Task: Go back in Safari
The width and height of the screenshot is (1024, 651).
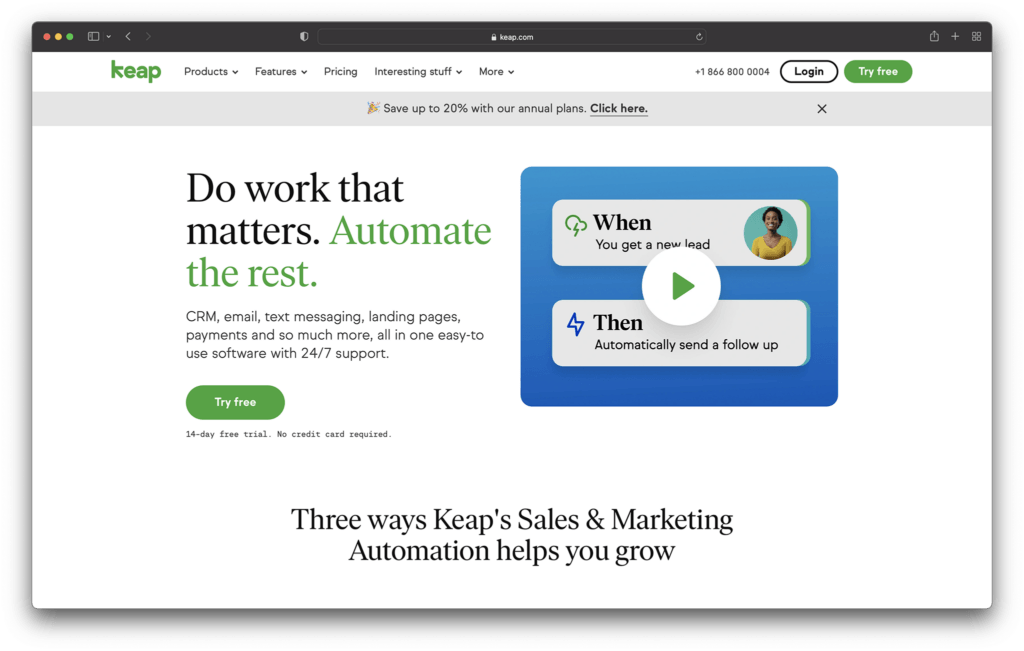Action: point(128,37)
